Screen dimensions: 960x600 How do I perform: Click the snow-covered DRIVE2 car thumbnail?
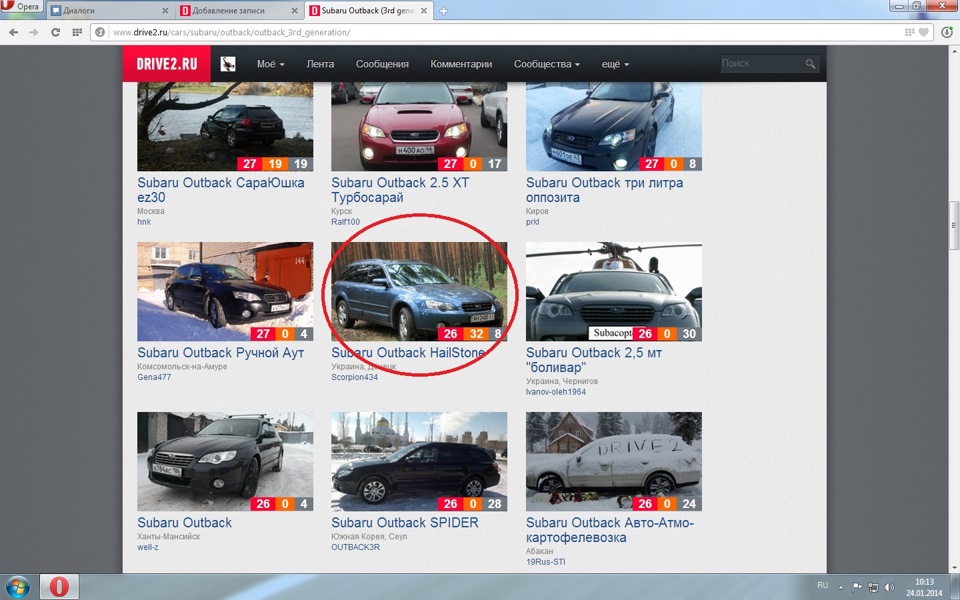(613, 462)
